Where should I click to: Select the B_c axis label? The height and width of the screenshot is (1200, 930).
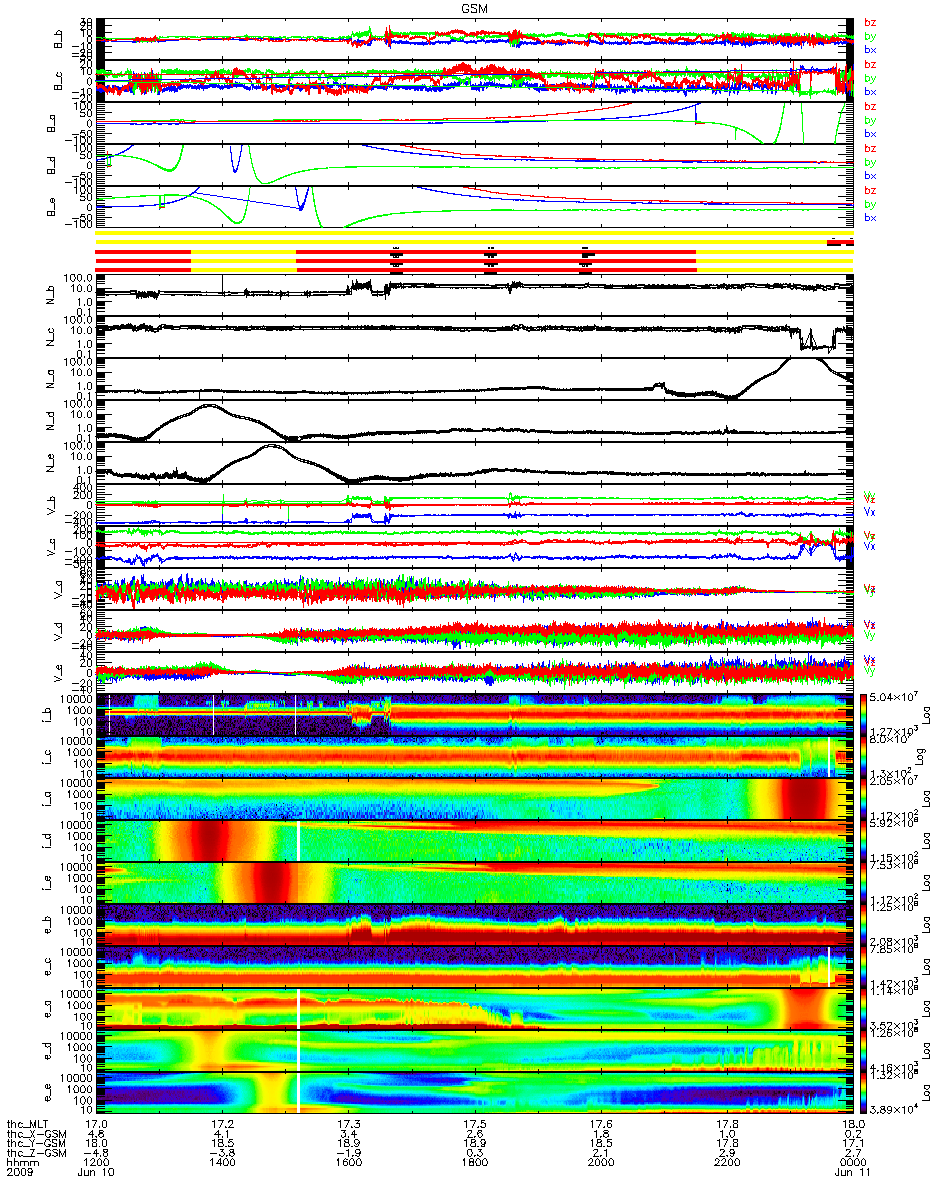(59, 83)
